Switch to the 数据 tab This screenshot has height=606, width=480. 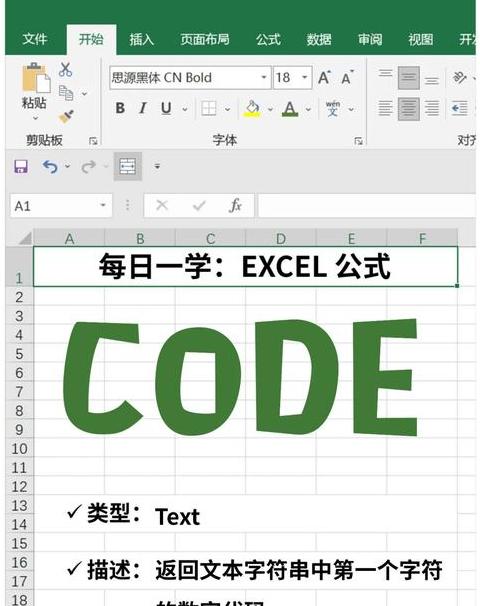click(319, 39)
